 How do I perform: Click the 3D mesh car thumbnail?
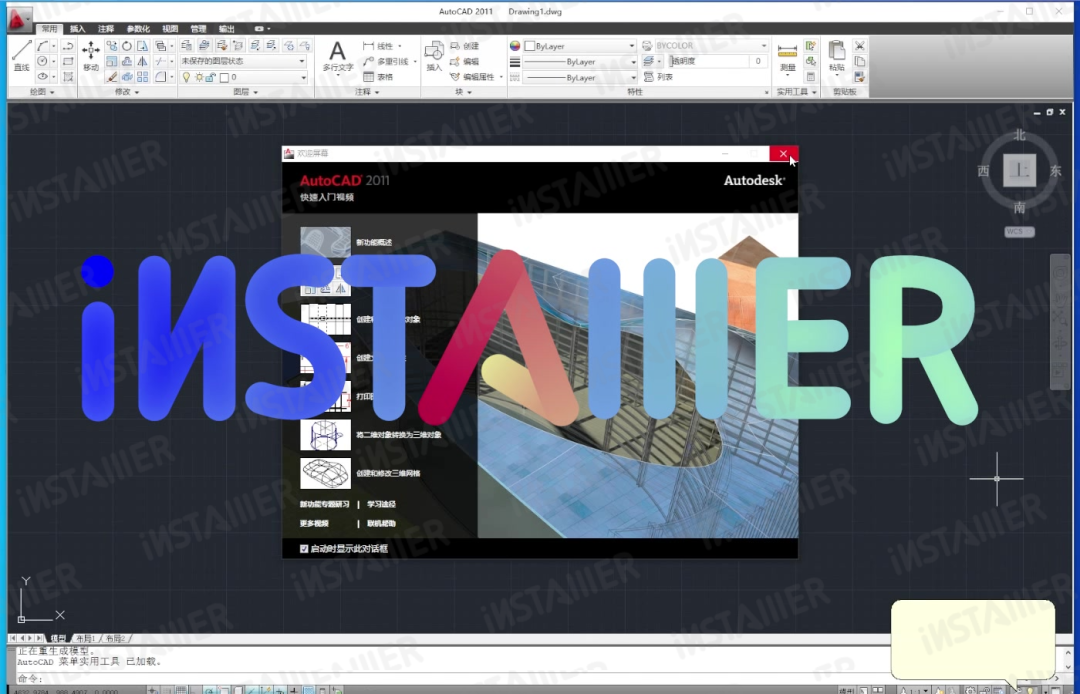click(x=326, y=473)
